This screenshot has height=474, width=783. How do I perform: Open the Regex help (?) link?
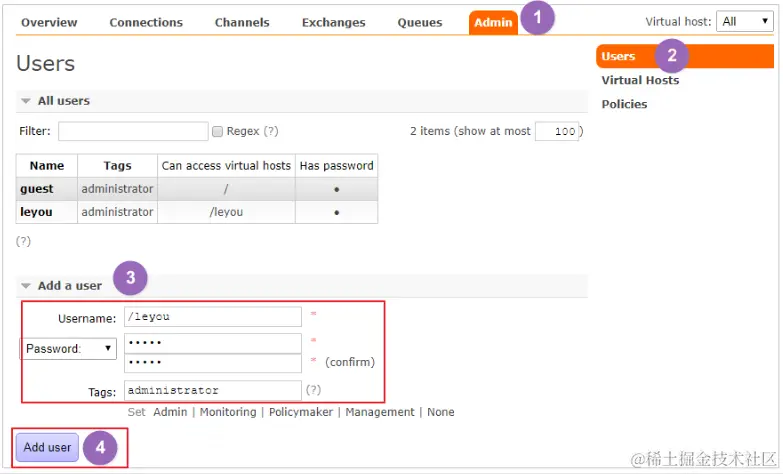click(271, 131)
